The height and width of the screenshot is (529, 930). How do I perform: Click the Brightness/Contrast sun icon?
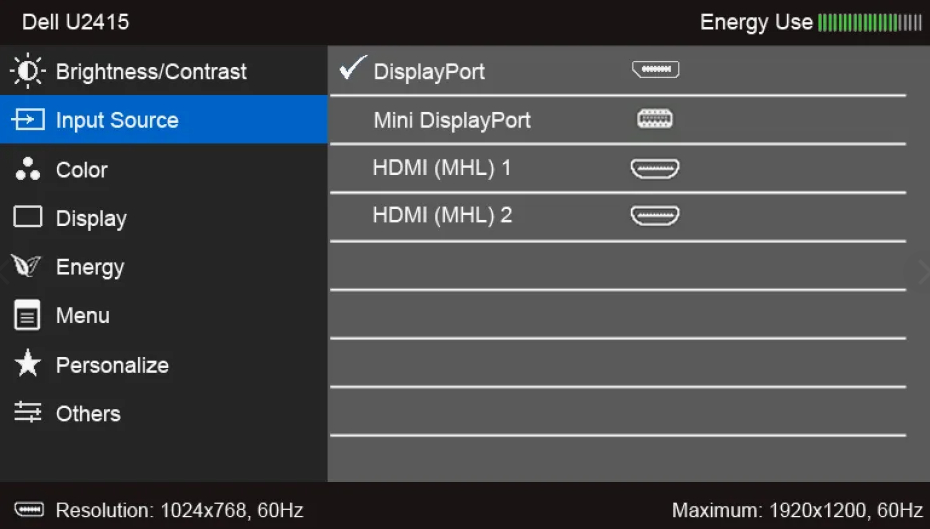[x=27, y=72]
